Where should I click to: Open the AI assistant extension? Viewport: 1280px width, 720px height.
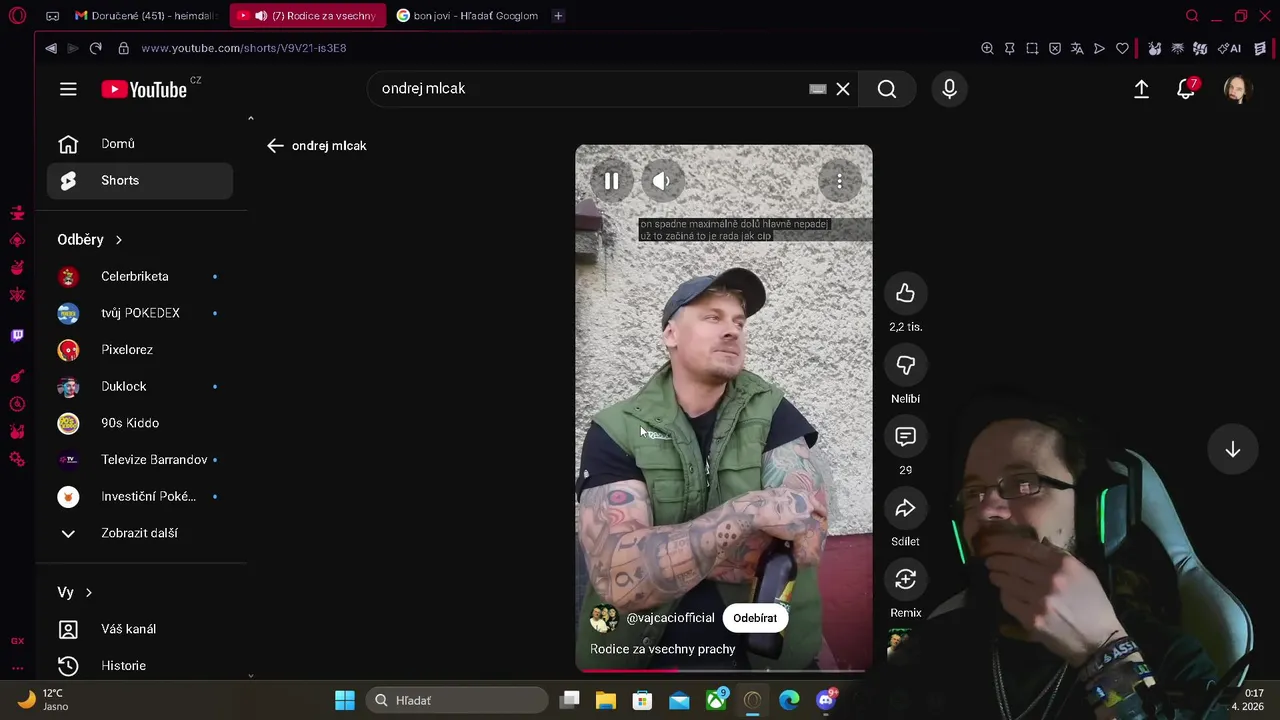pos(1229,48)
